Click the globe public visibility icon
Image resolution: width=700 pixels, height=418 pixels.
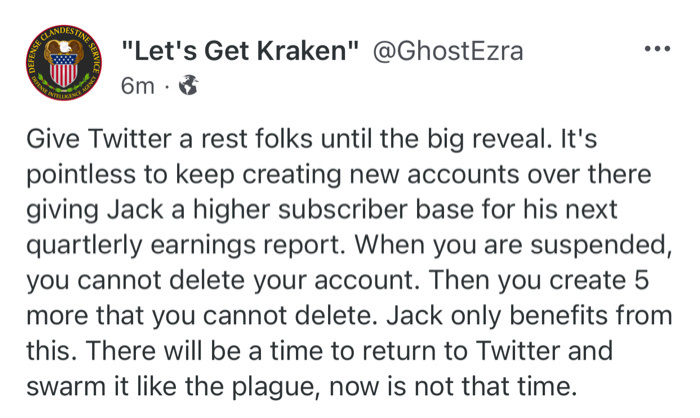[188, 85]
